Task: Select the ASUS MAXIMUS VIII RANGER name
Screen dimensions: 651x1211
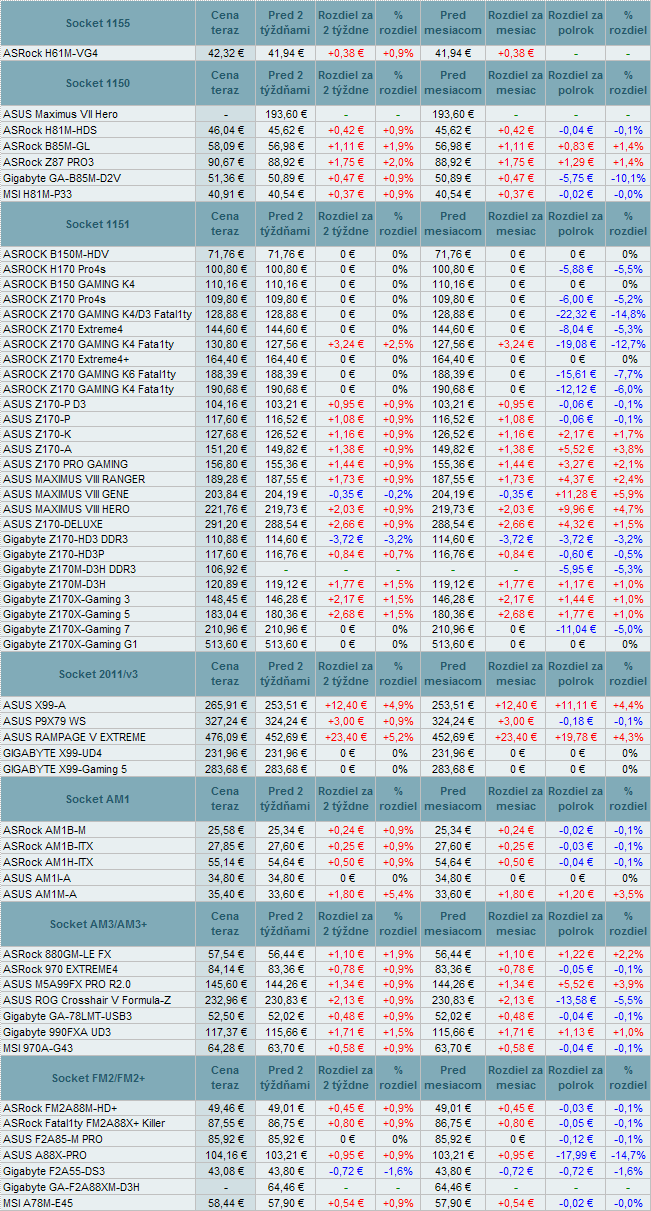Action: [74, 480]
